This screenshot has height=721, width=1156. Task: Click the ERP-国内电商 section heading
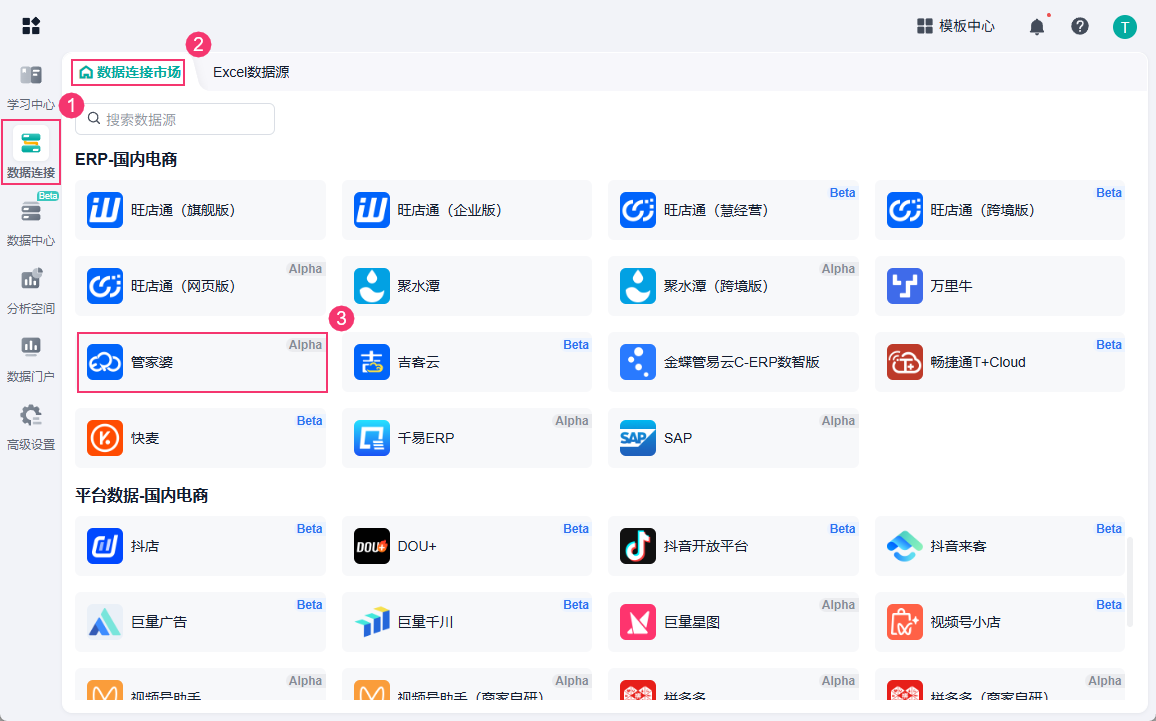coord(126,159)
